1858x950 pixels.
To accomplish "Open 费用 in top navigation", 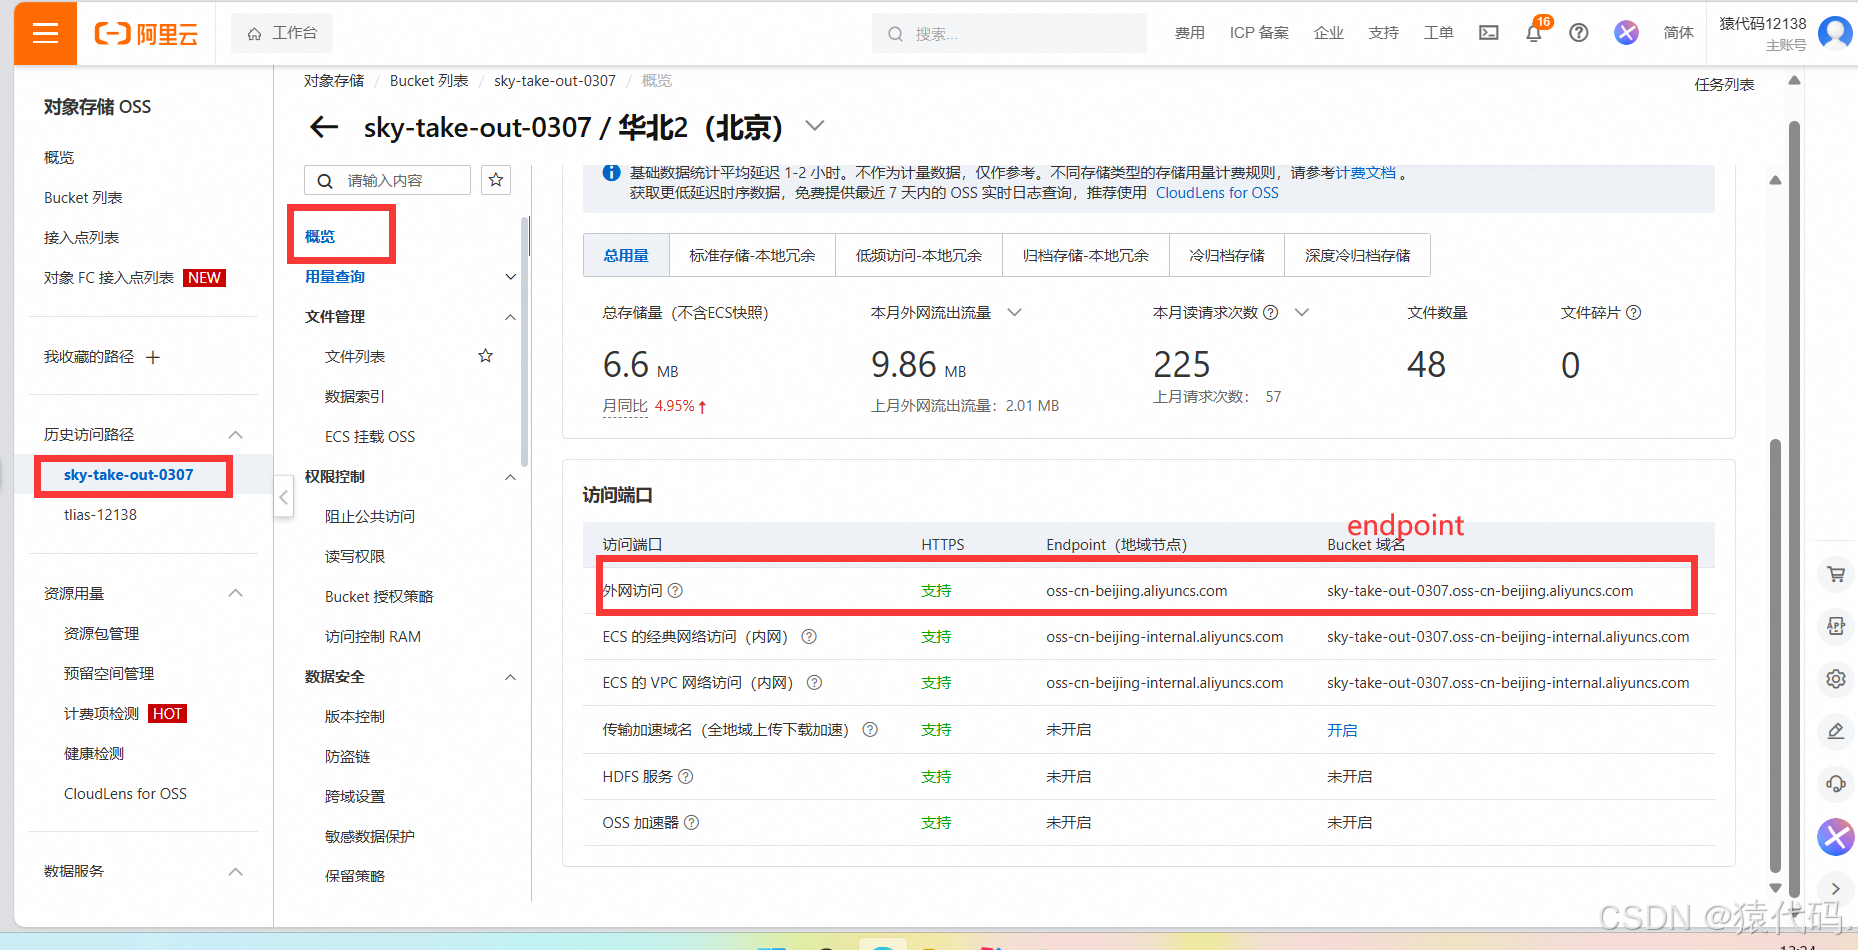I will [1190, 33].
